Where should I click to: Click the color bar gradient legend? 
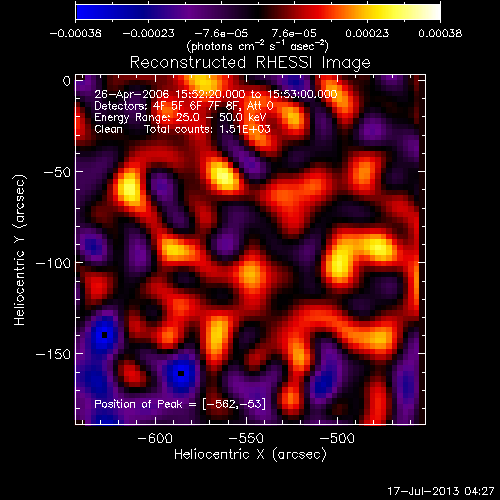click(x=258, y=12)
